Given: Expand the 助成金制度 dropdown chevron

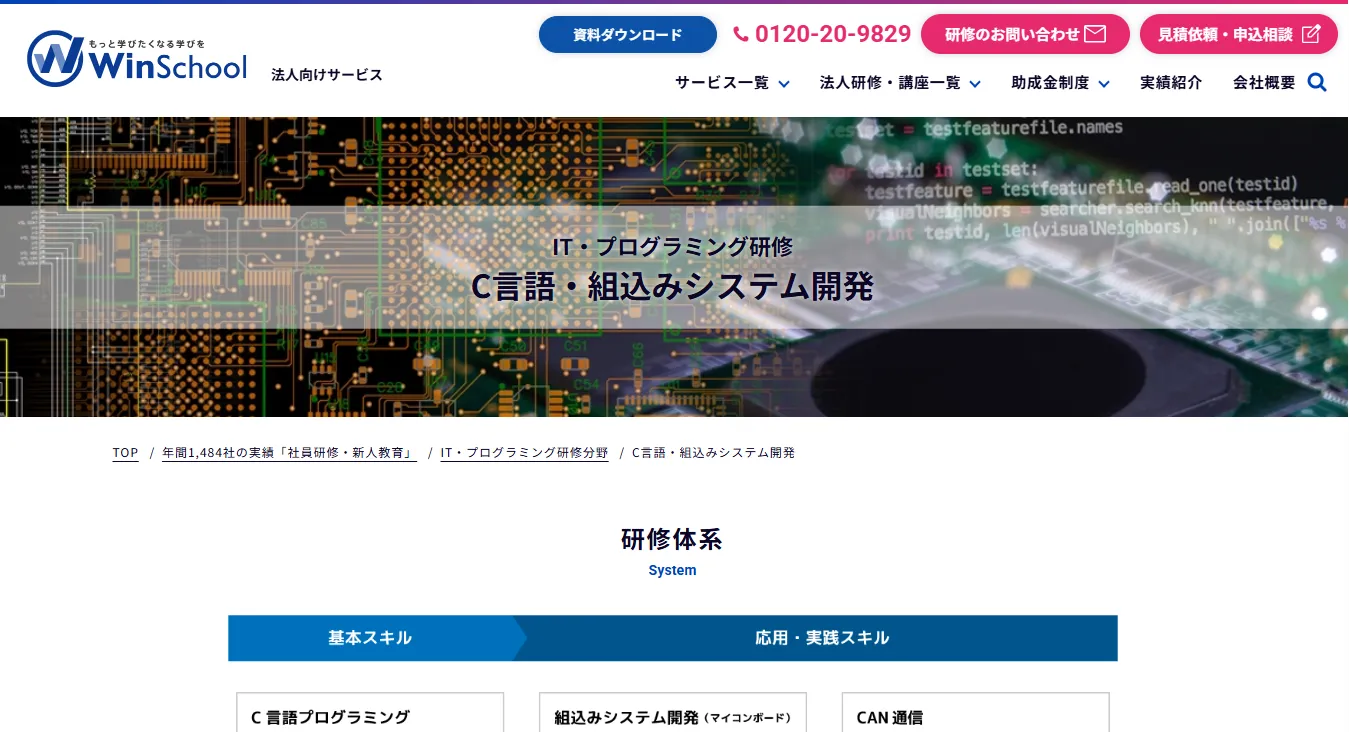Looking at the screenshot, I should coord(1103,83).
